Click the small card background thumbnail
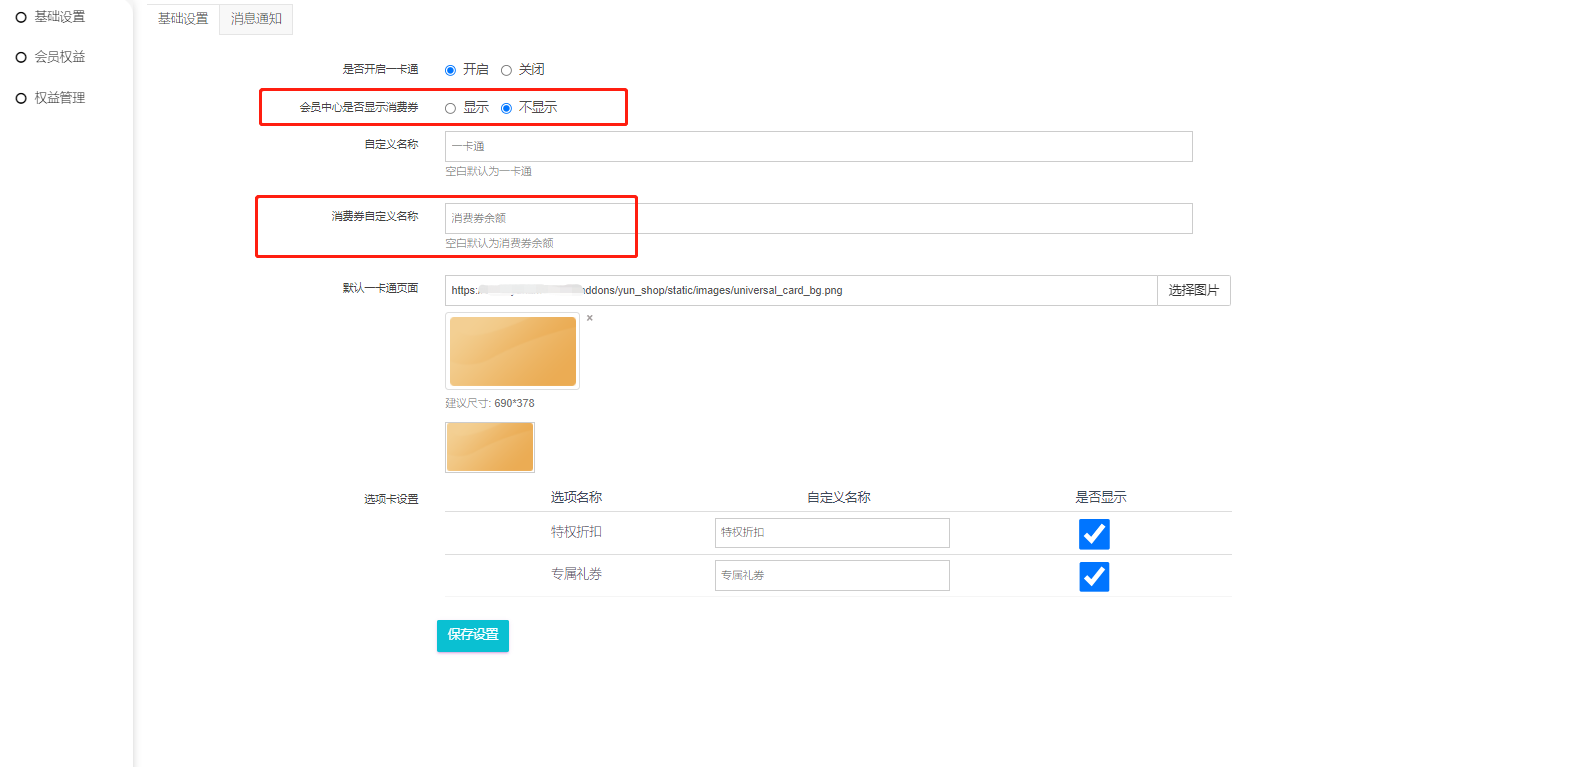The width and height of the screenshot is (1584, 767). [x=489, y=447]
